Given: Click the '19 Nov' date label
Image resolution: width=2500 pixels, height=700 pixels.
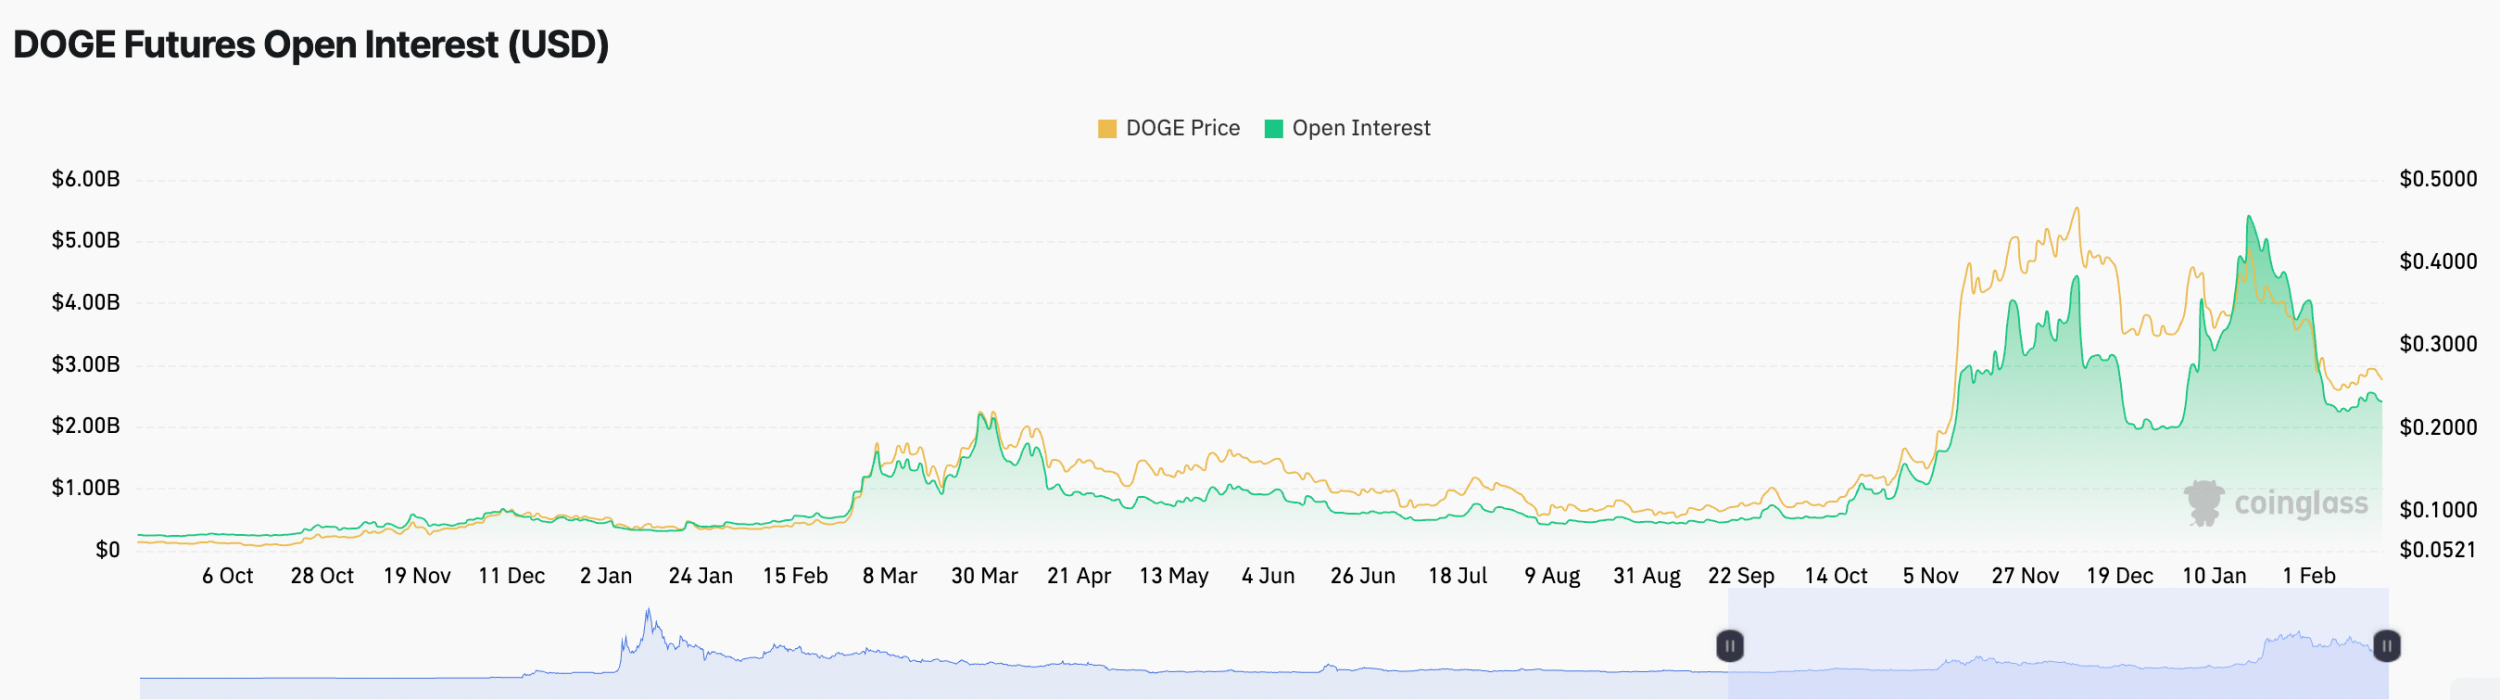Looking at the screenshot, I should tap(417, 576).
